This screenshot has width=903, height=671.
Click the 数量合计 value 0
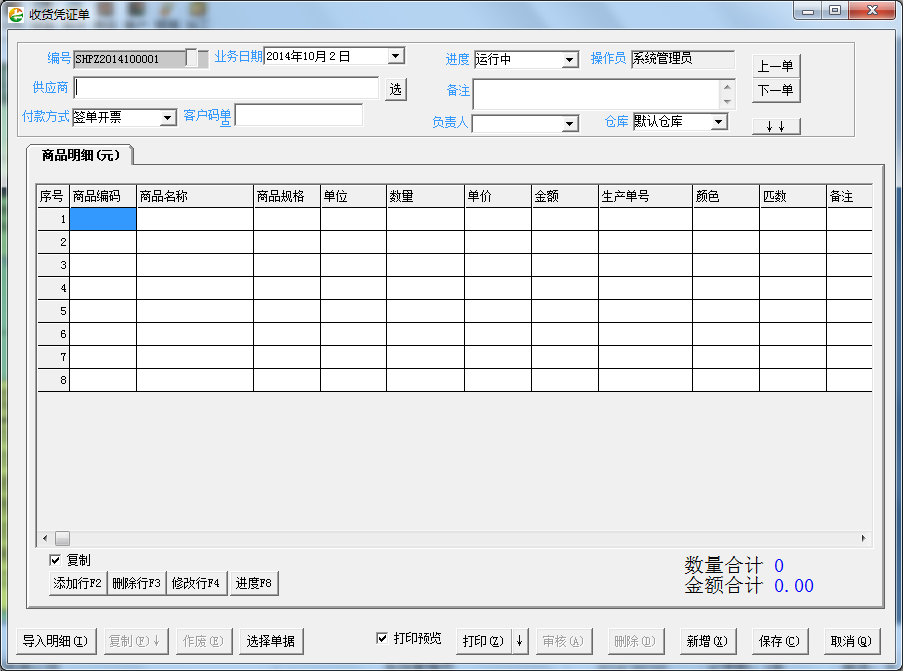tap(779, 566)
